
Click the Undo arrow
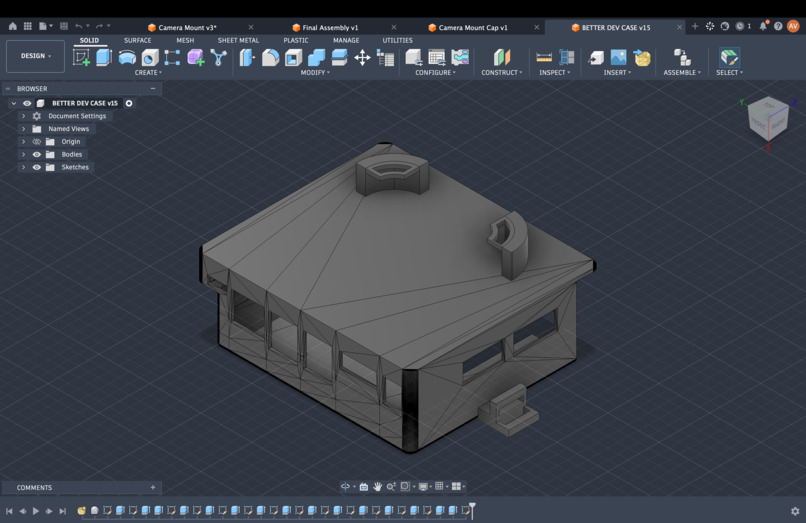click(79, 26)
